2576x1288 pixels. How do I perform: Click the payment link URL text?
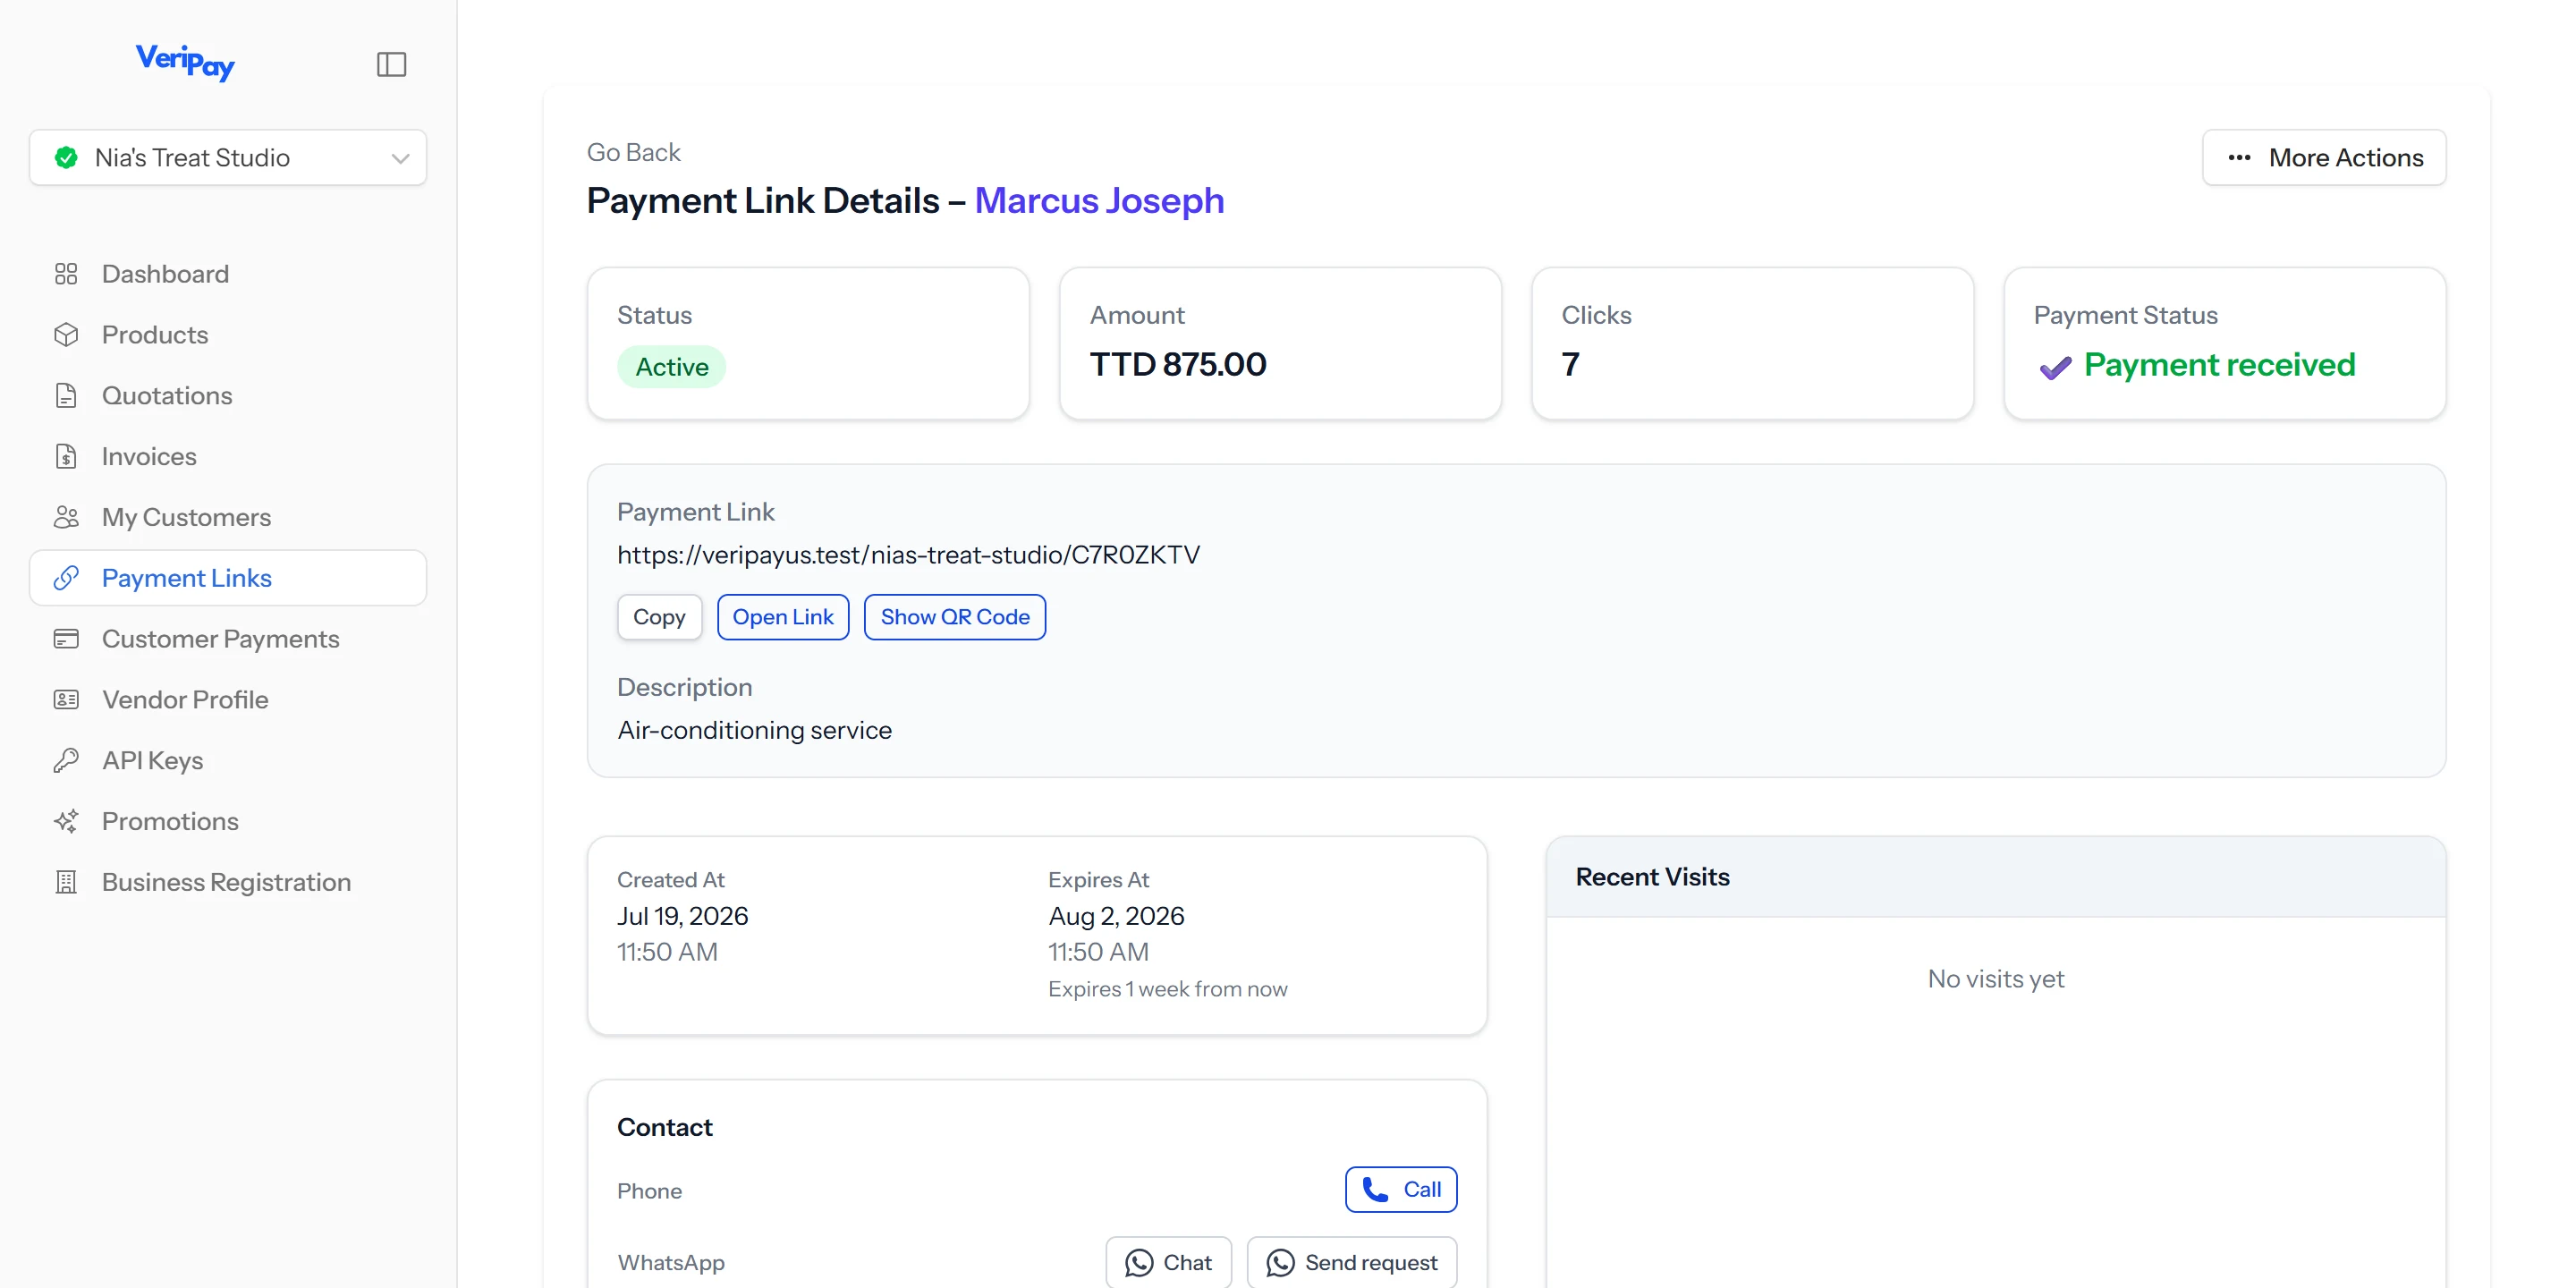tap(908, 555)
